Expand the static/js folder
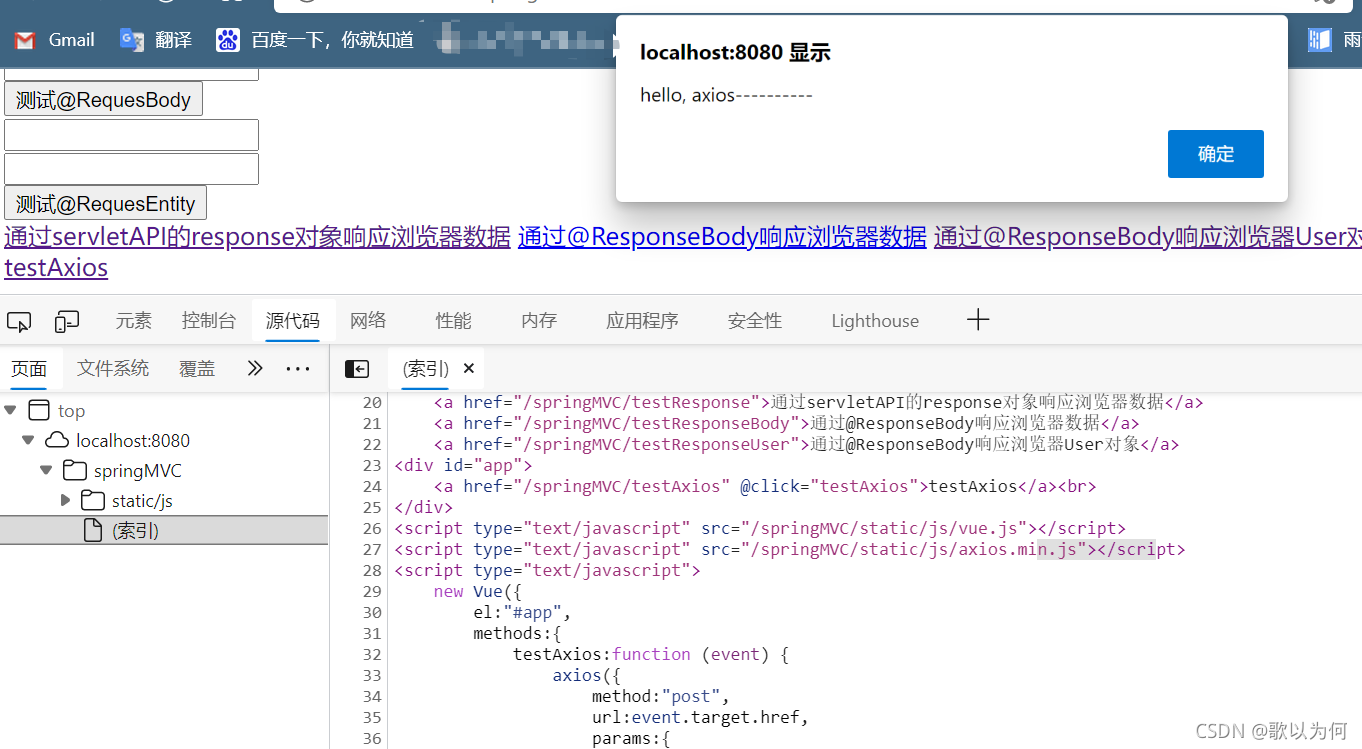 65,500
